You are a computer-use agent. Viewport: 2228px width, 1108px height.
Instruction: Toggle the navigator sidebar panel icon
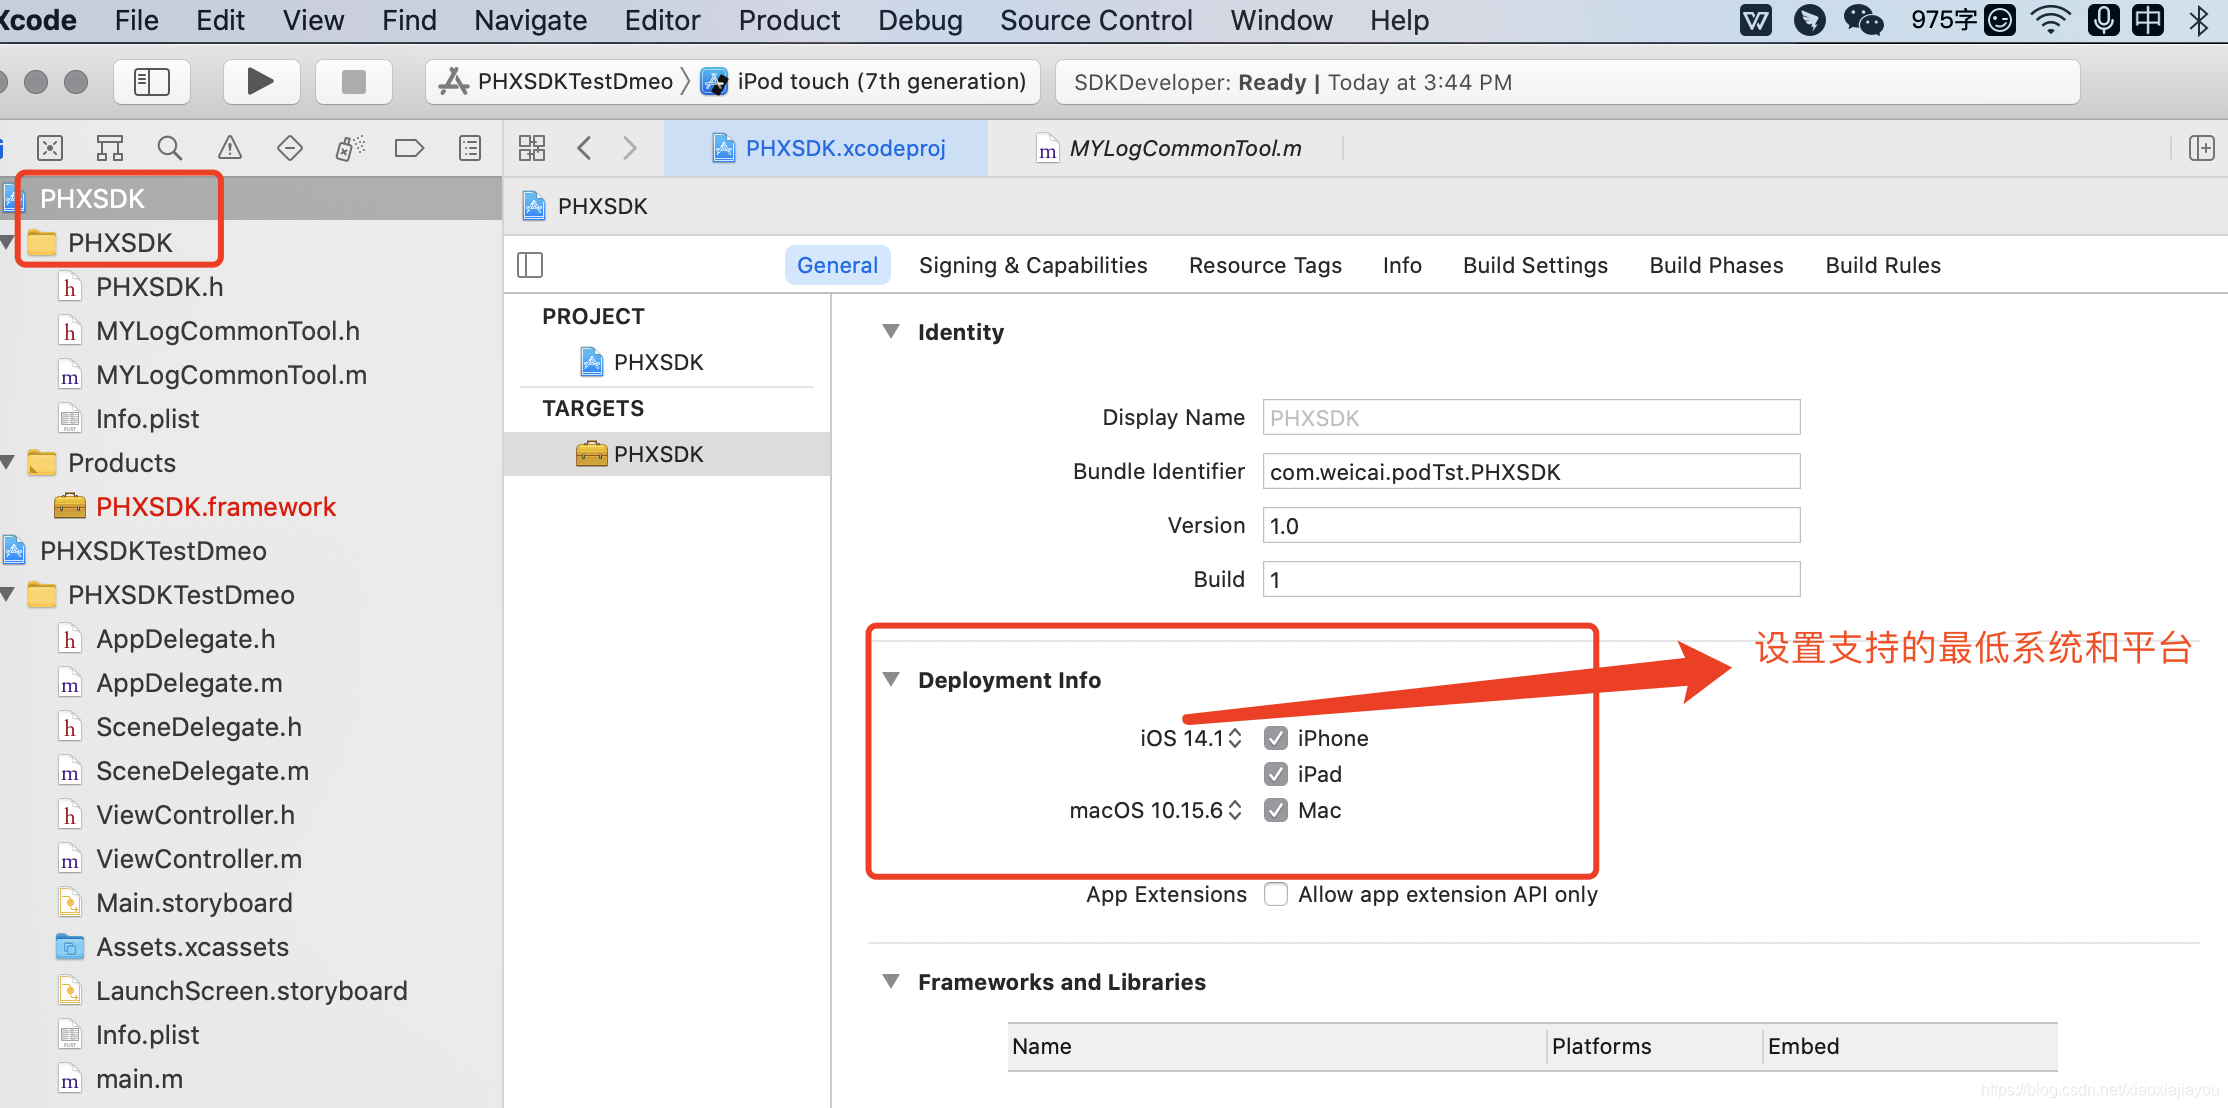tap(152, 81)
